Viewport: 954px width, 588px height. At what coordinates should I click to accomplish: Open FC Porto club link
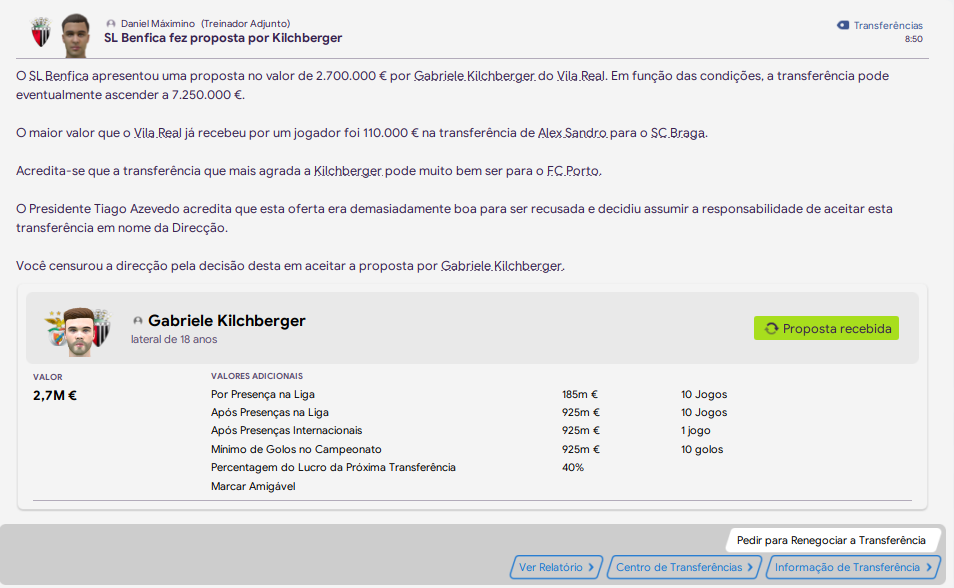coord(573,171)
